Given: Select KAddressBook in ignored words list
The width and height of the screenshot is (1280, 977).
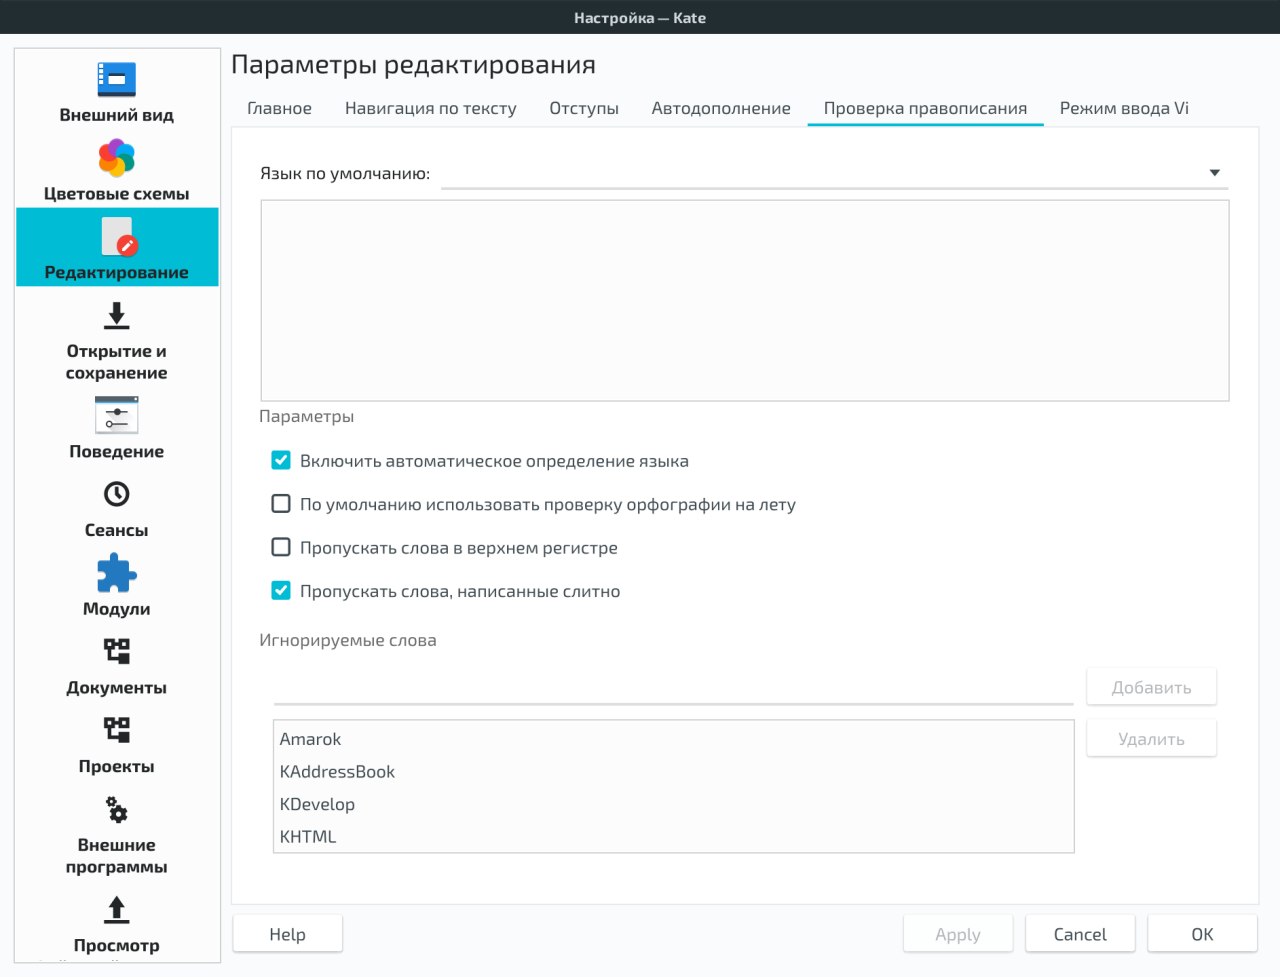Looking at the screenshot, I should [x=673, y=771].
